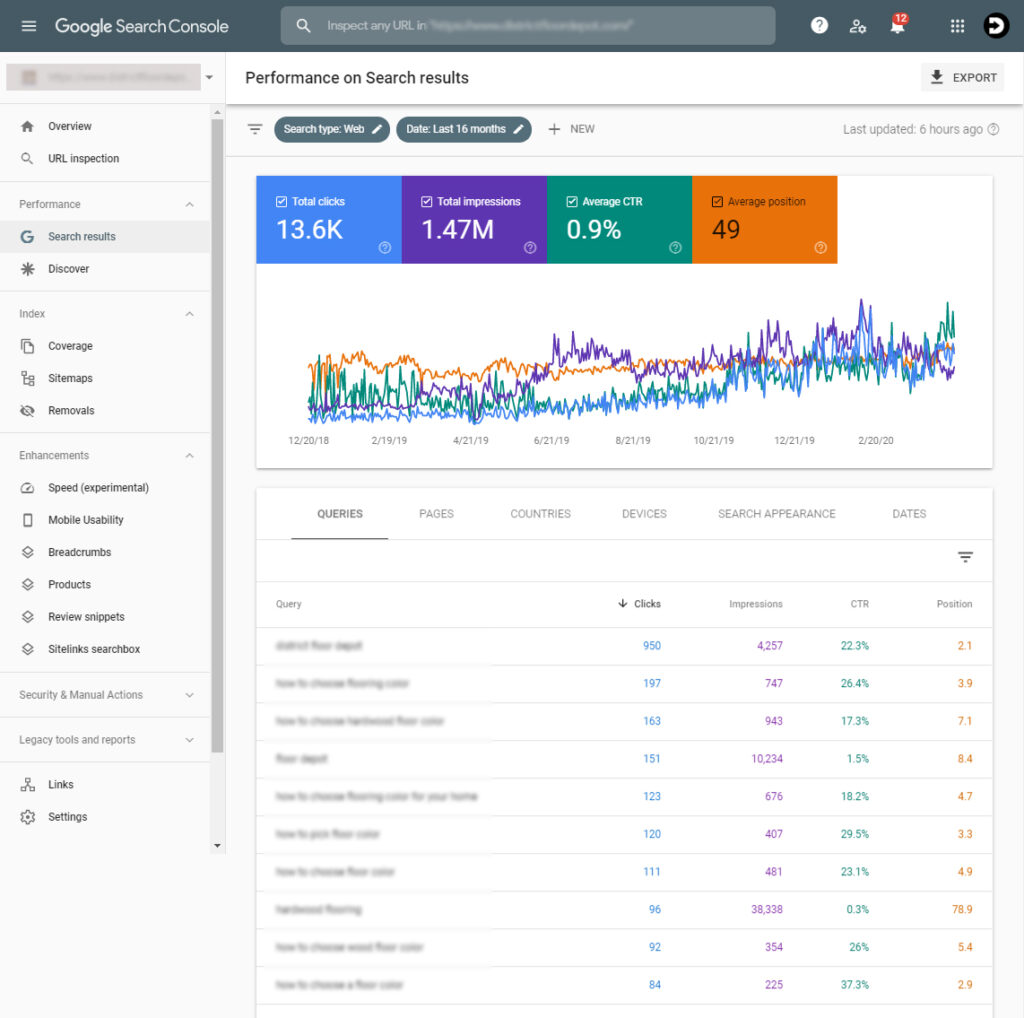
Task: Uncheck the Total impressions checkbox
Action: click(426, 202)
